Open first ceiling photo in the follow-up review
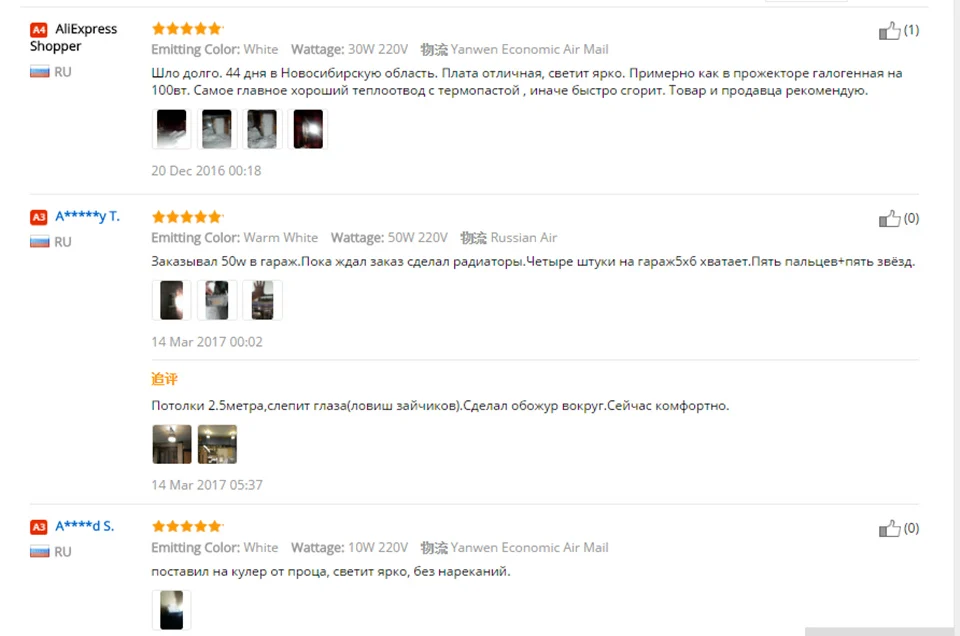Image resolution: width=960 pixels, height=636 pixels. tap(171, 444)
